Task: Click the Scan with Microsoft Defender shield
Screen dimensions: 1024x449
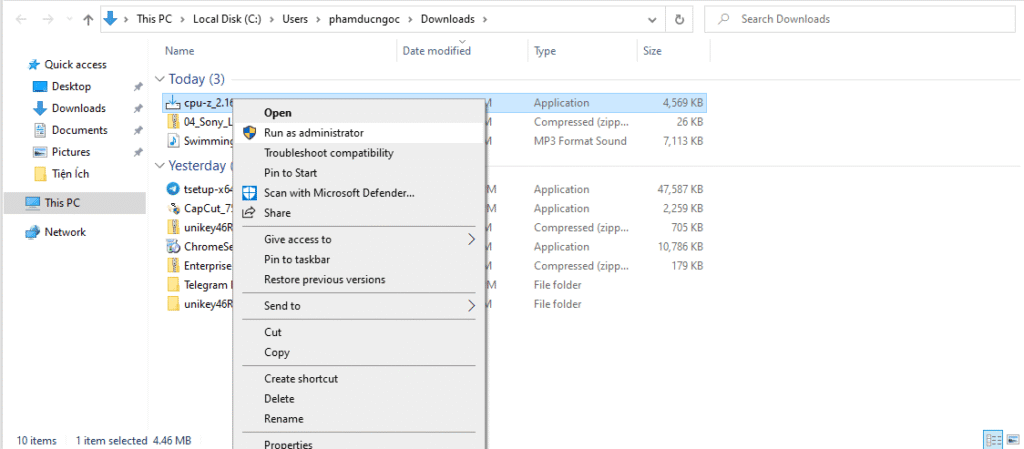Action: click(x=249, y=193)
